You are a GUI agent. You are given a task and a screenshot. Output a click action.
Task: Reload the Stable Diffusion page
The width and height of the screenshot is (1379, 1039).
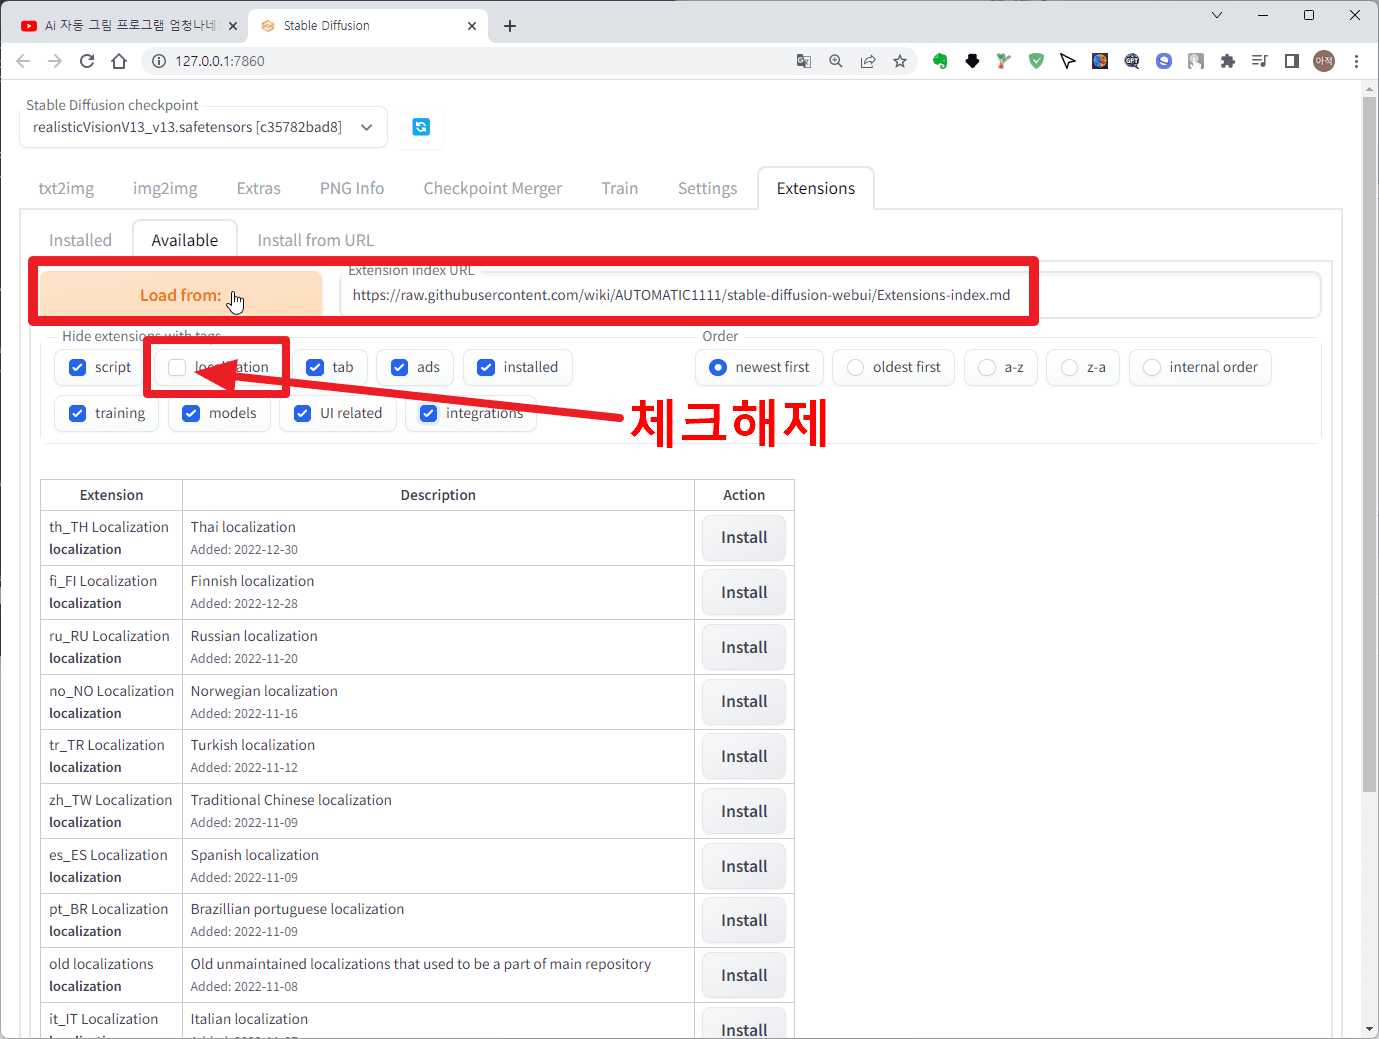tap(87, 61)
